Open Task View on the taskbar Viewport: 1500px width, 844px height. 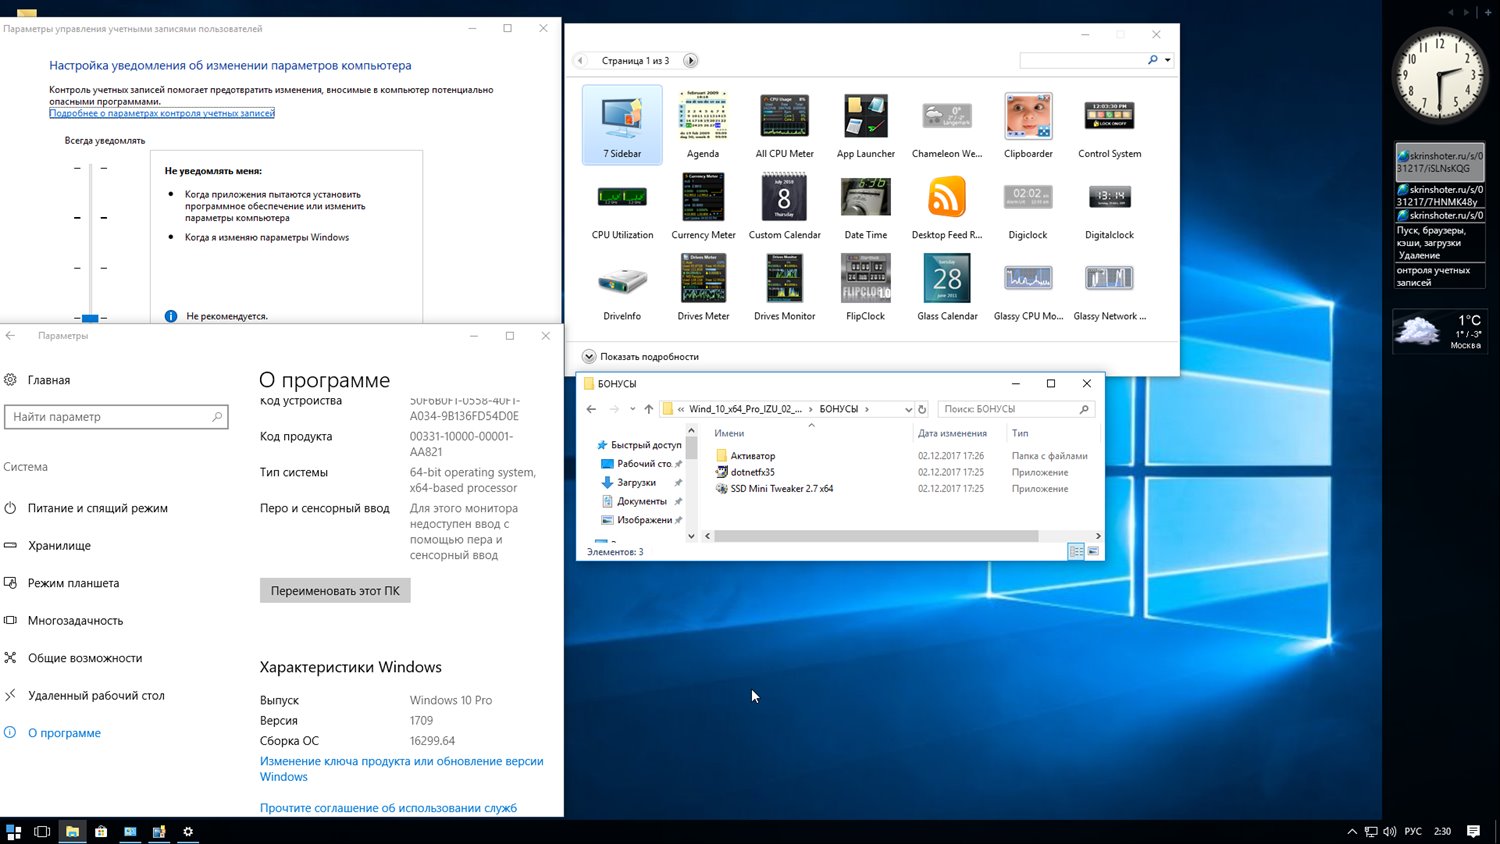(x=42, y=831)
